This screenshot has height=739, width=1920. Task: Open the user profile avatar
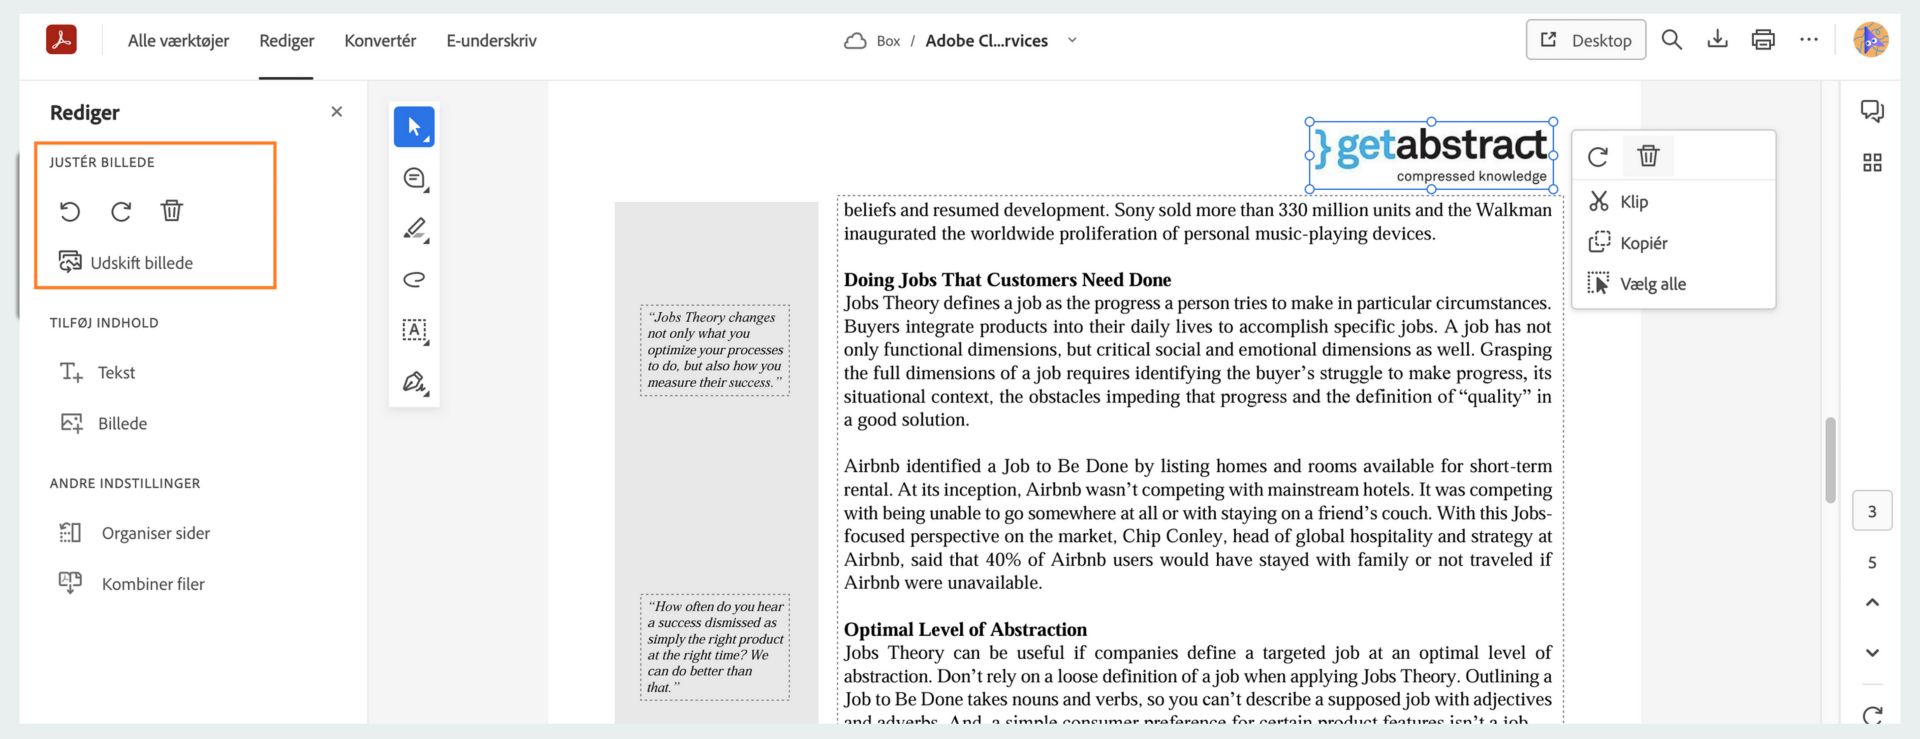click(x=1870, y=40)
